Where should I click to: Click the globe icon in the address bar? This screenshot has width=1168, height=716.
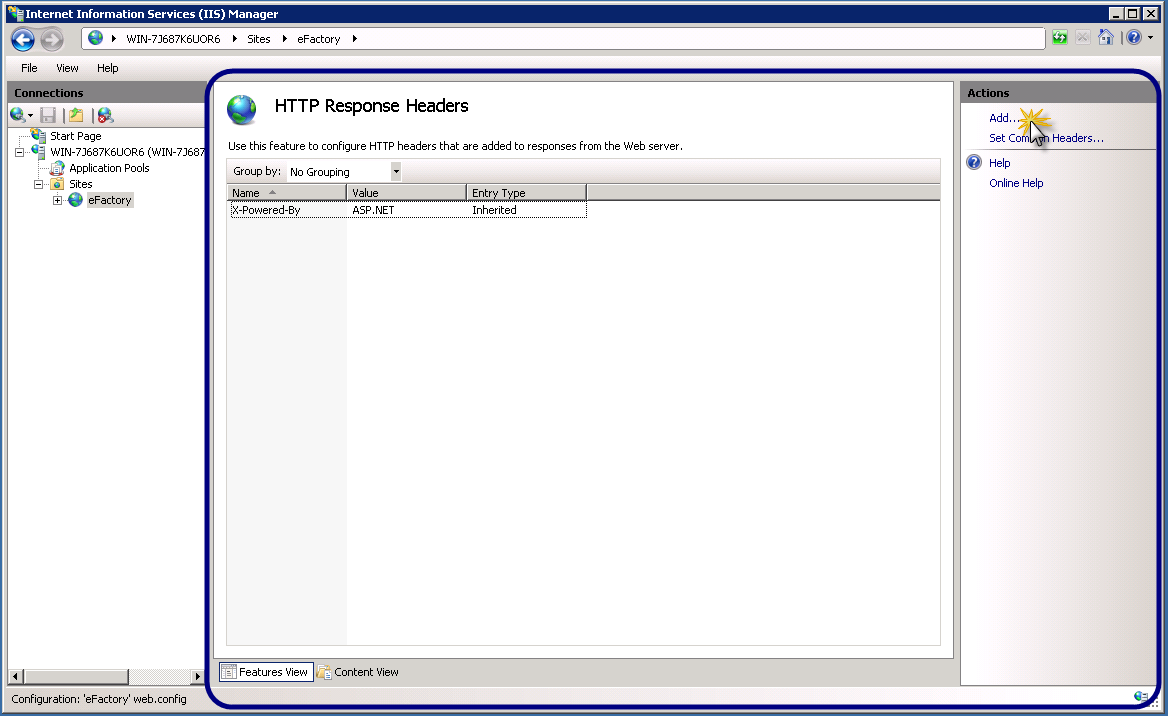tap(95, 38)
